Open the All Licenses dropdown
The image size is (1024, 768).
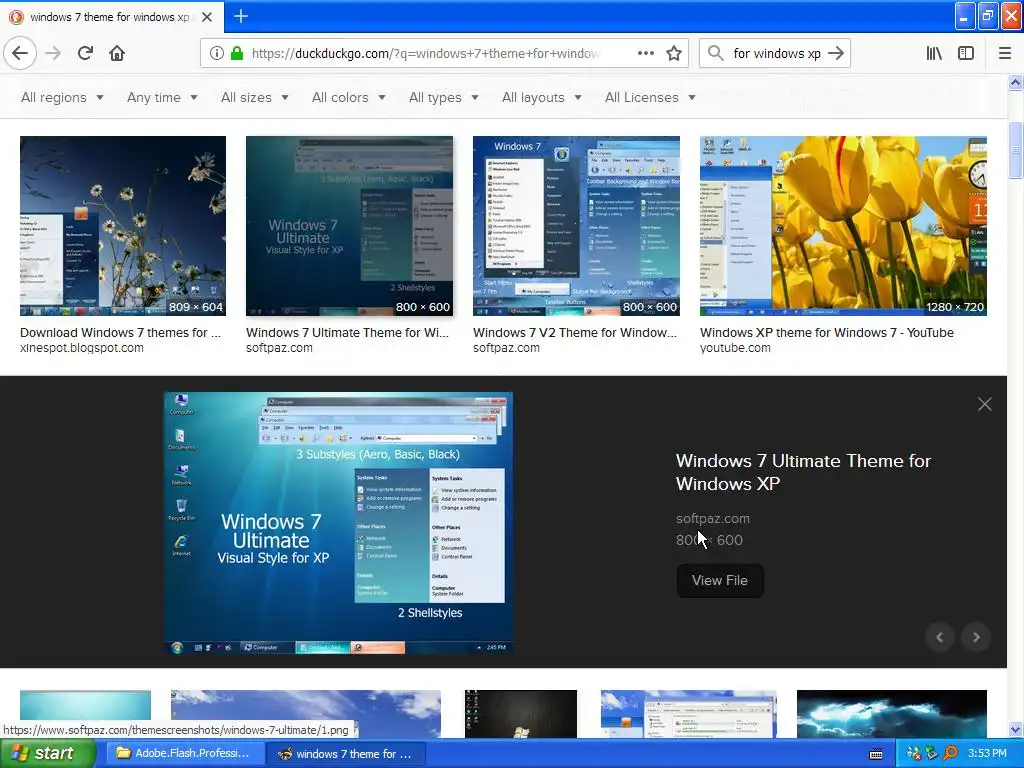(x=650, y=97)
